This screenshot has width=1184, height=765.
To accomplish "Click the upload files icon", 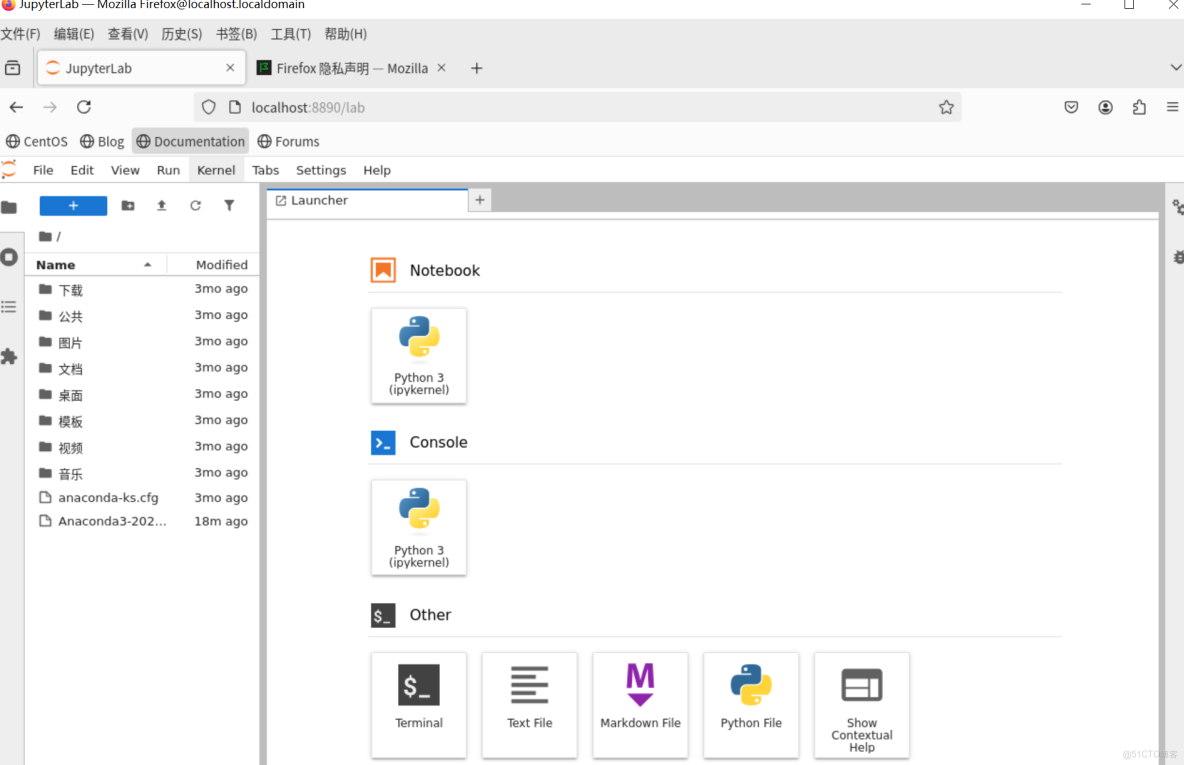I will [161, 206].
